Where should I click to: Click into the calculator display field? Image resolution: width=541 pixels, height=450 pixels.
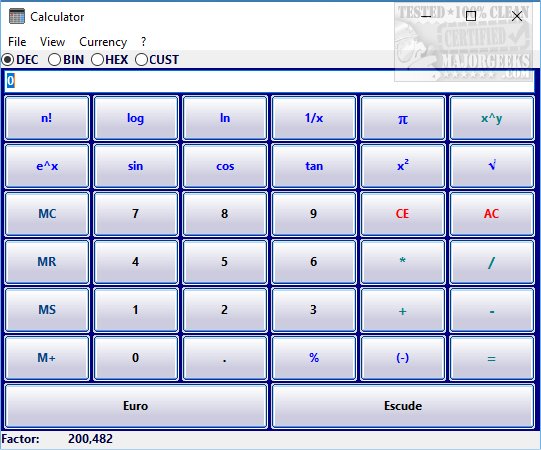click(x=269, y=81)
